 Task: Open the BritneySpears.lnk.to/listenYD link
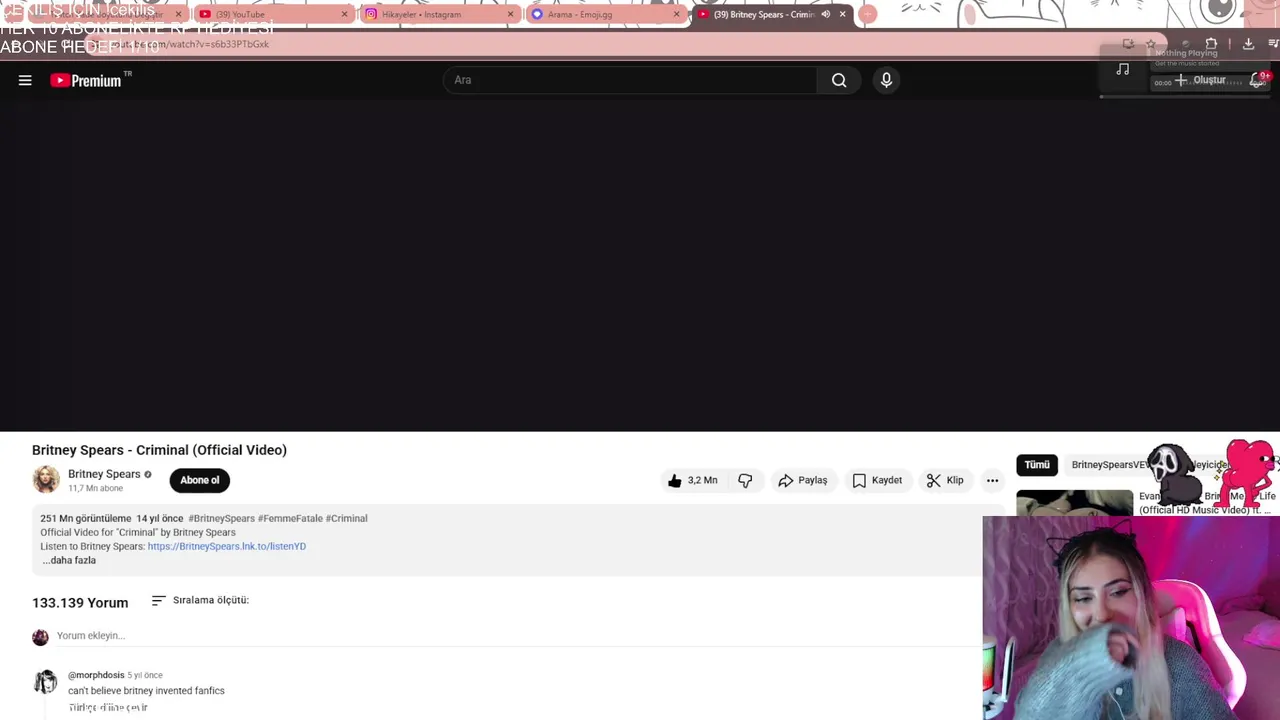[x=227, y=546]
